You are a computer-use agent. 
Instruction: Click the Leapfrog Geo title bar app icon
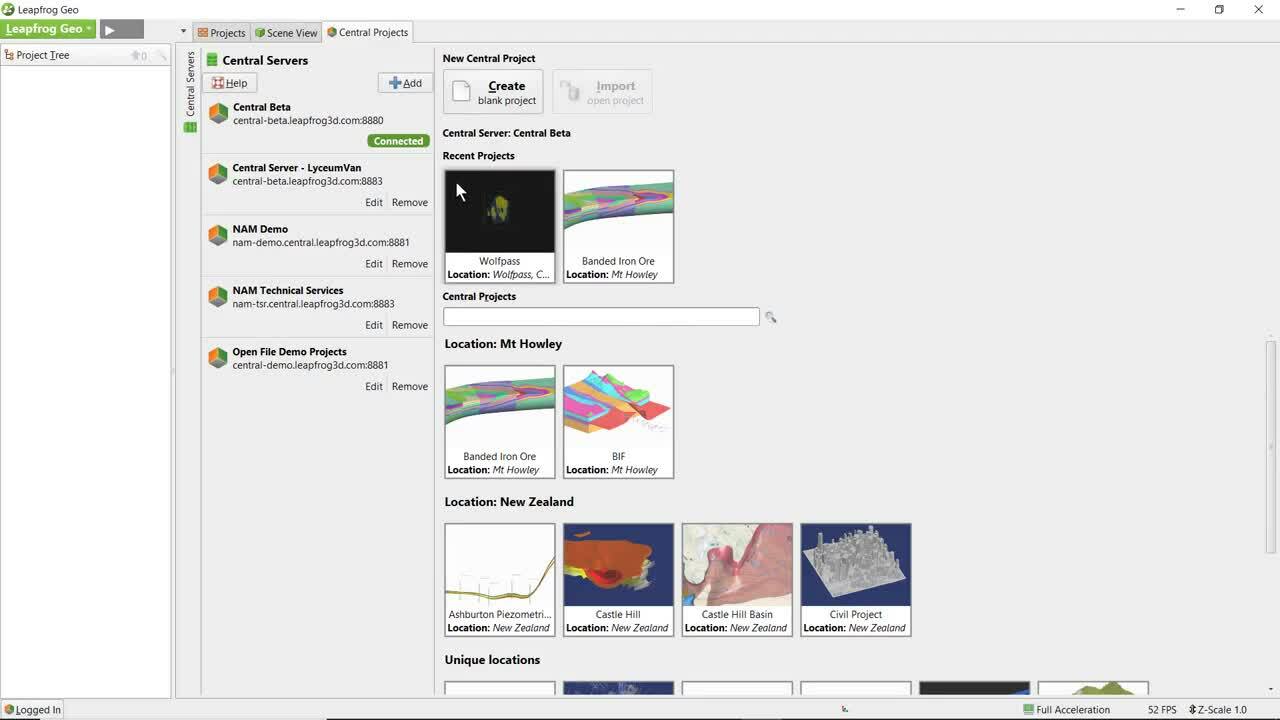tap(8, 9)
